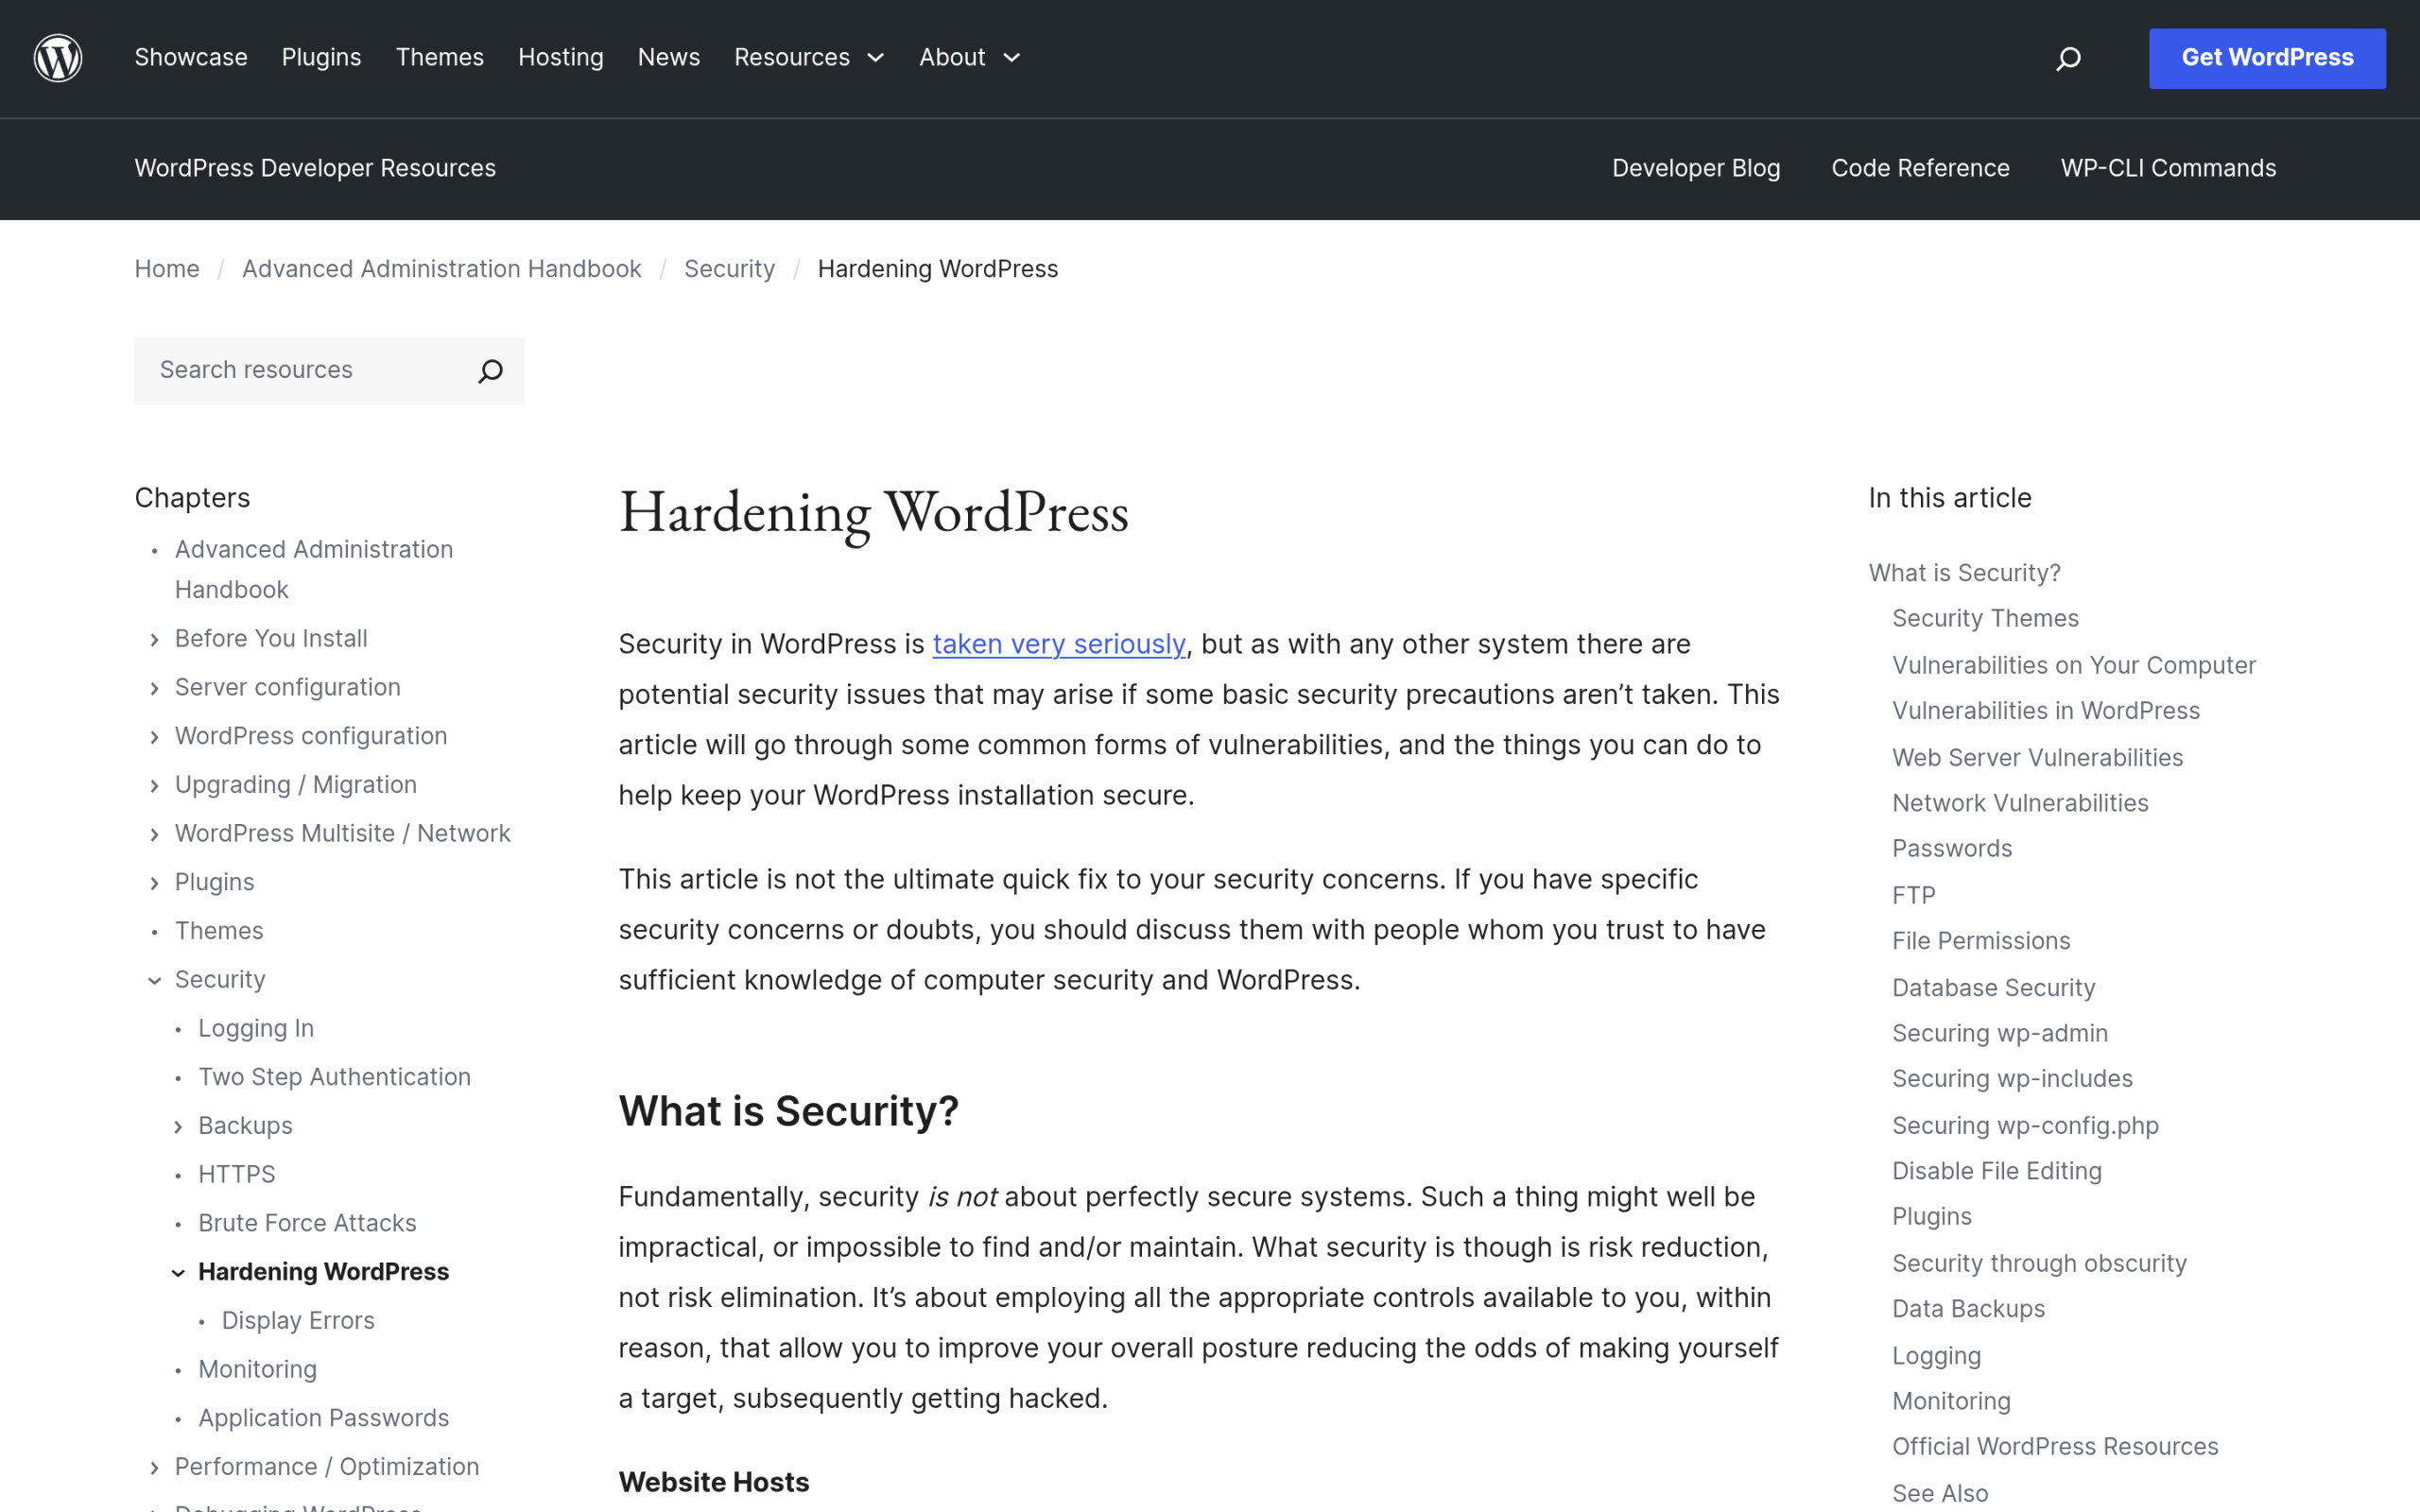The image size is (2420, 1512).
Task: Visit the Developer Blog
Action: pos(1696,168)
